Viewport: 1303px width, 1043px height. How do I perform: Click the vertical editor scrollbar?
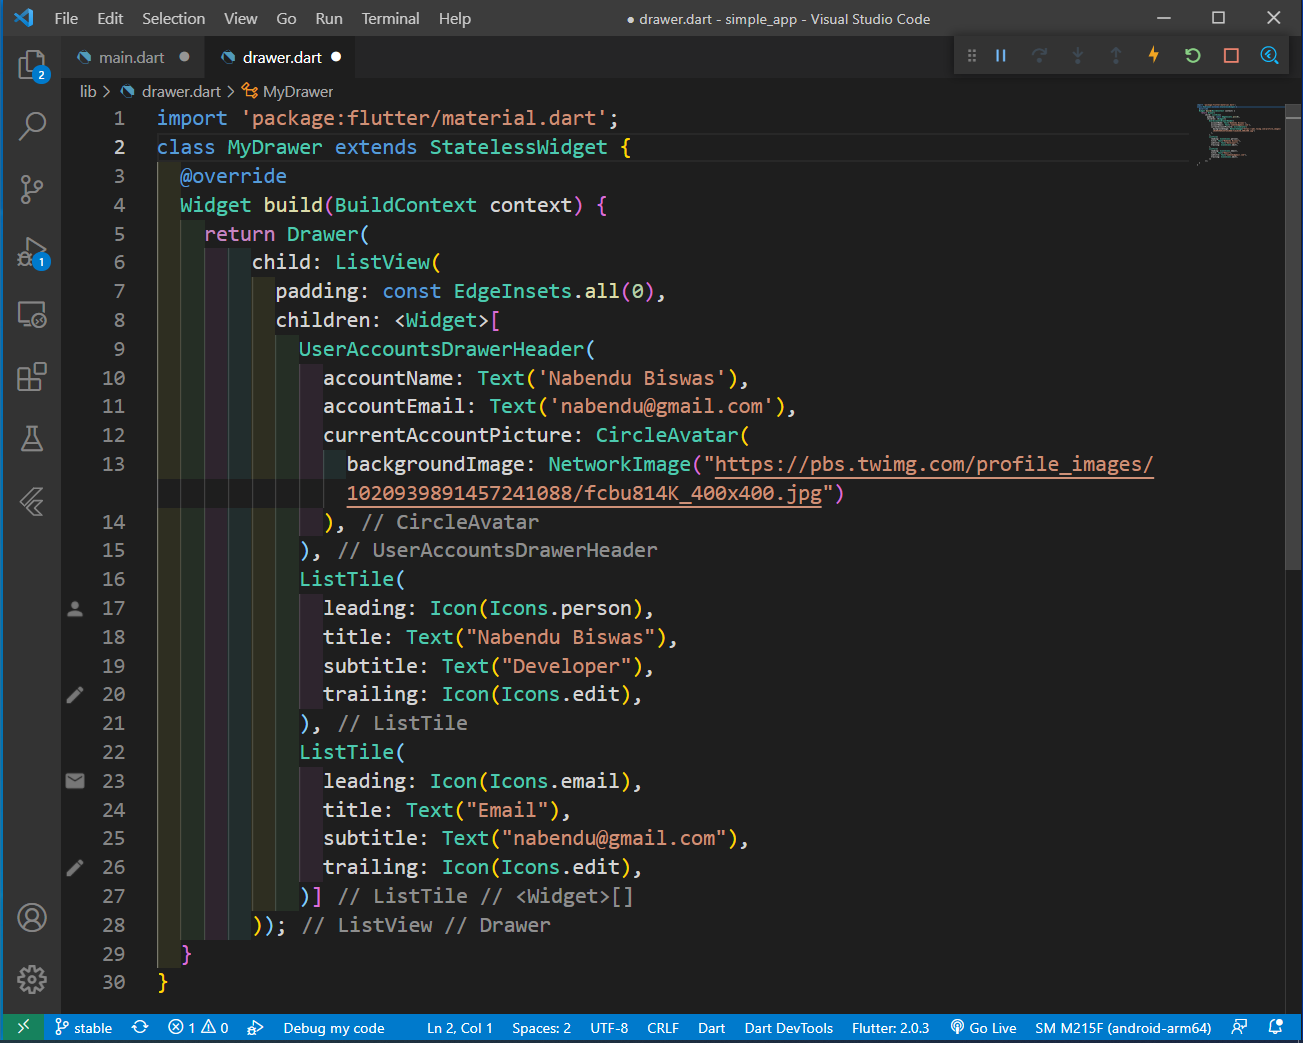[1294, 335]
